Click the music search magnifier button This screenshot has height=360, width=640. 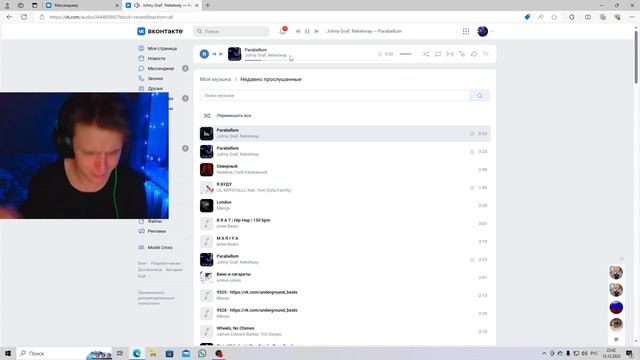pyautogui.click(x=480, y=96)
